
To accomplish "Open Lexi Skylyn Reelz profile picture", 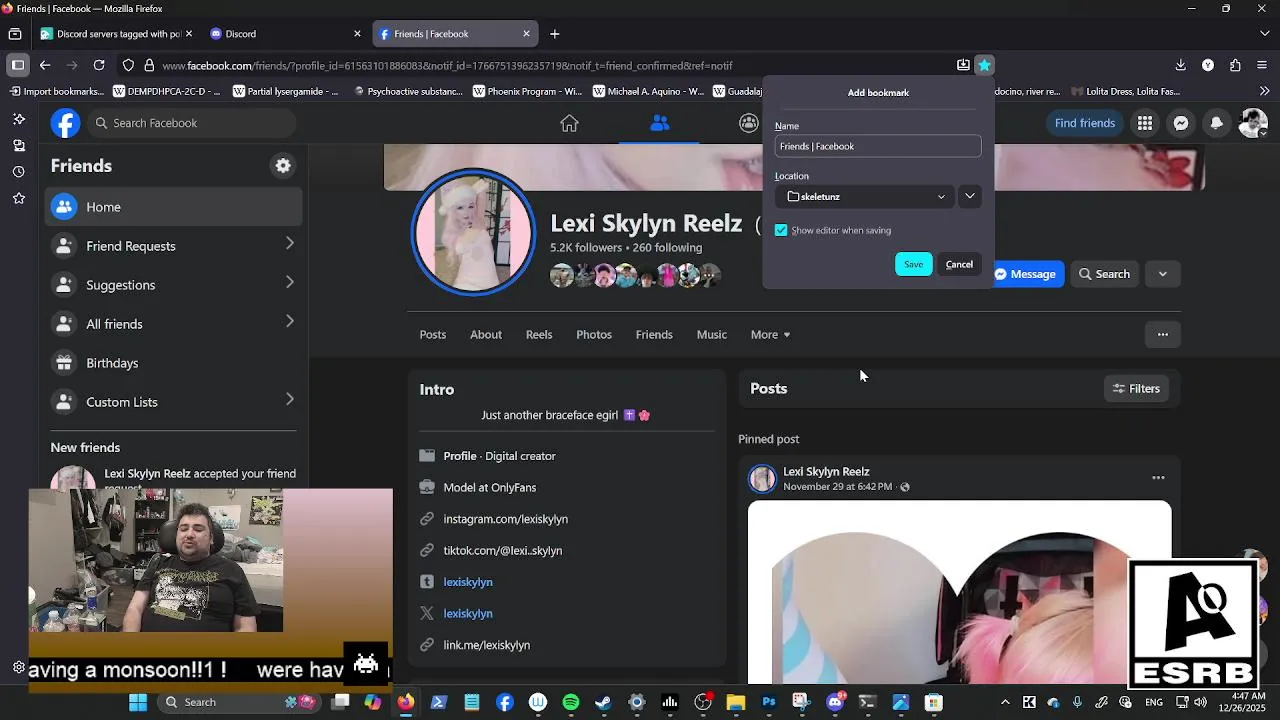I will 474,232.
